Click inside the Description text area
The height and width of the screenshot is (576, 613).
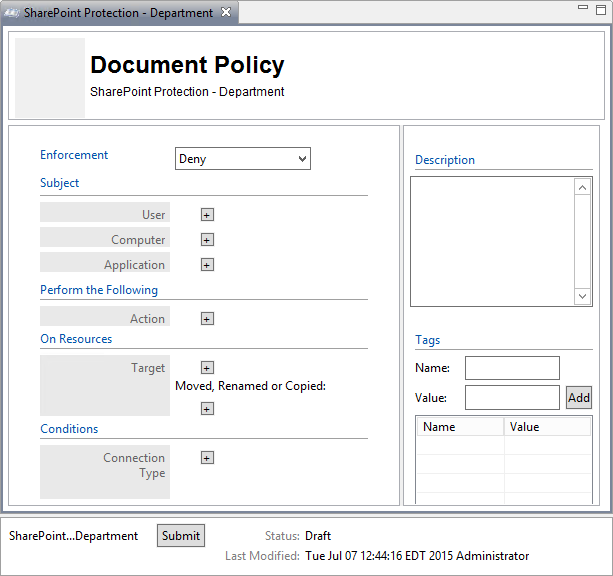coord(493,241)
